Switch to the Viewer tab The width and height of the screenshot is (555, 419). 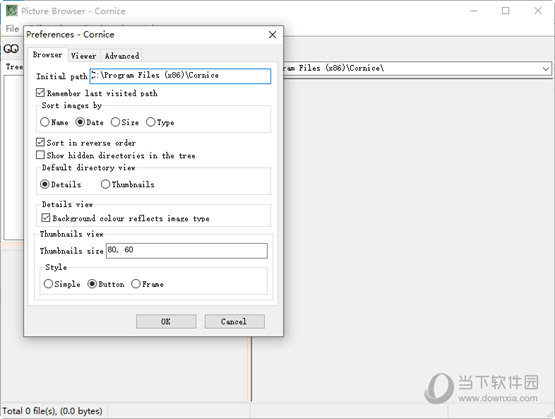[84, 56]
